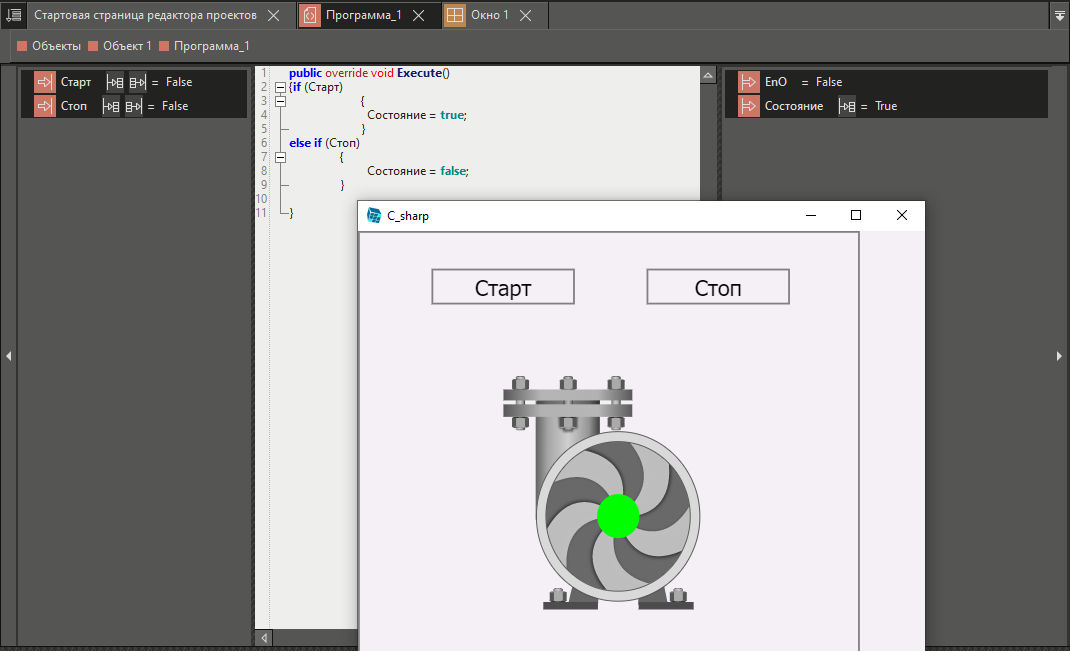Select the Объект 1 breadcrumb
The height and width of the screenshot is (651, 1070).
(x=127, y=46)
